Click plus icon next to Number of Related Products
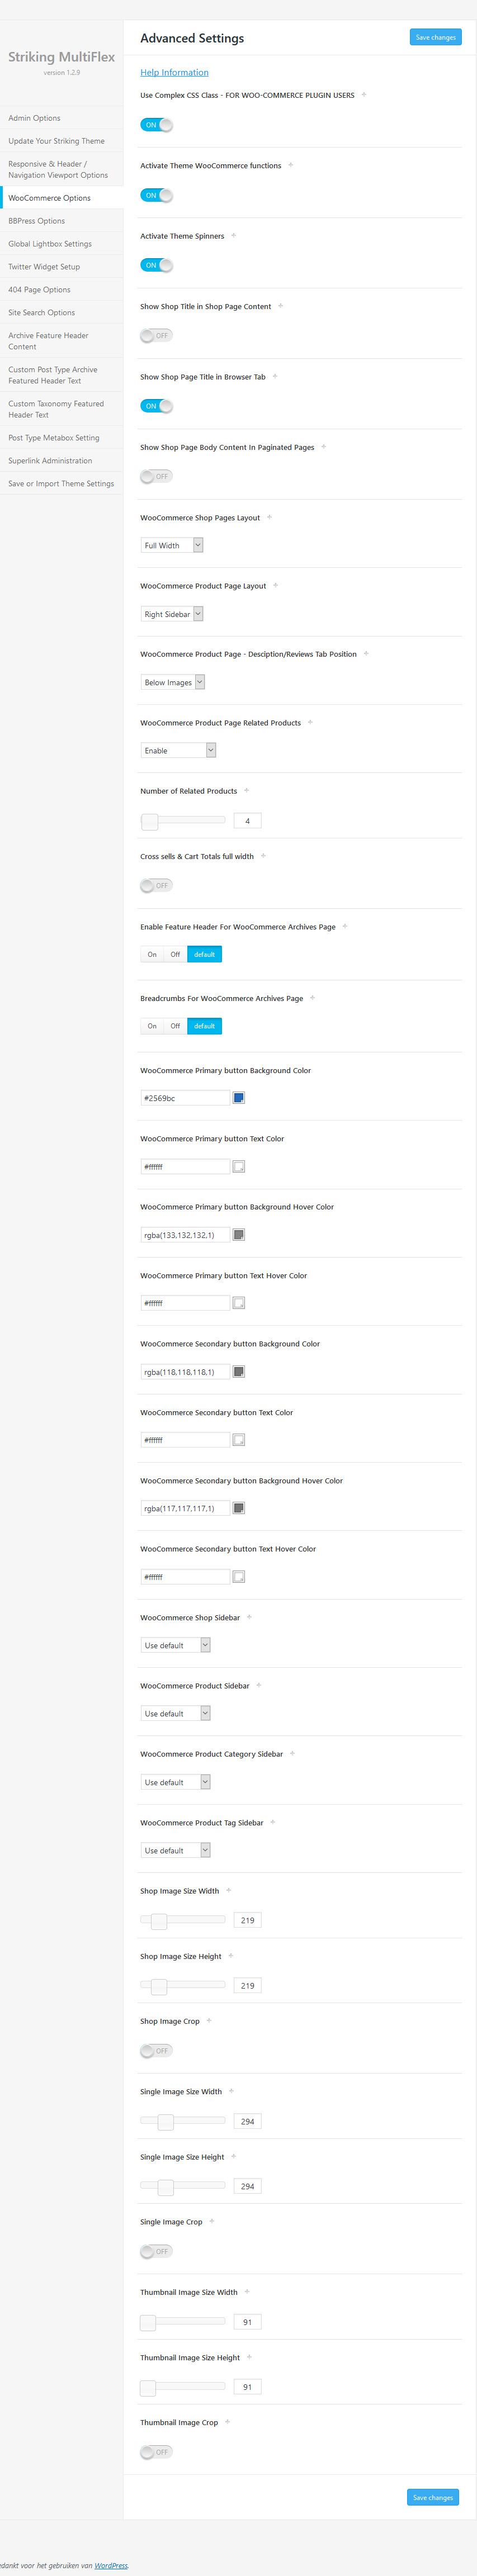The image size is (477, 2576). tap(247, 791)
